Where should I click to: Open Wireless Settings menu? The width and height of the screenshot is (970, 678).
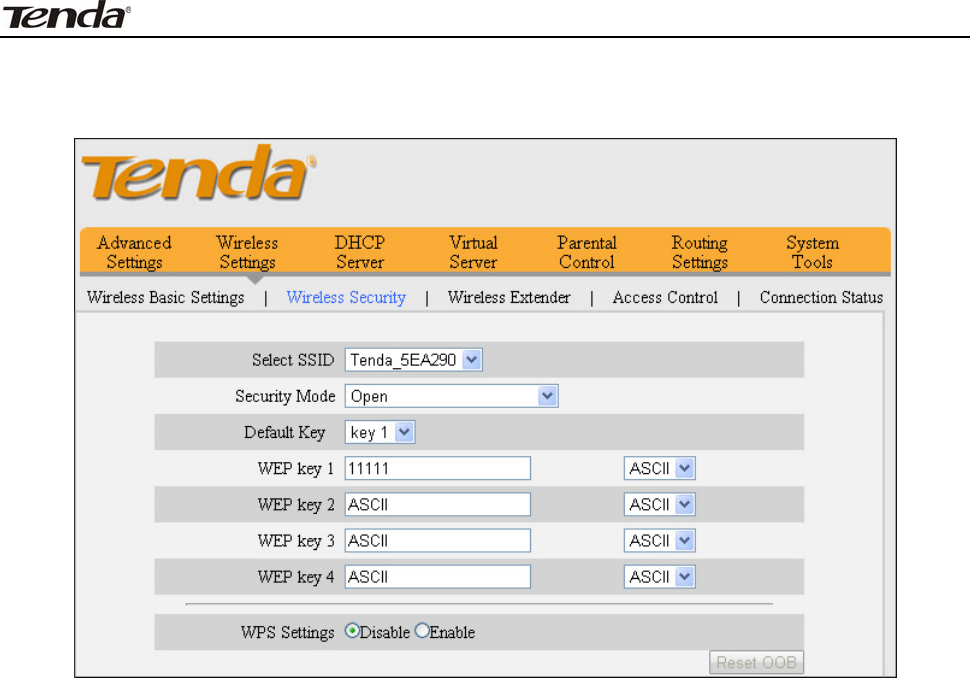[247, 252]
